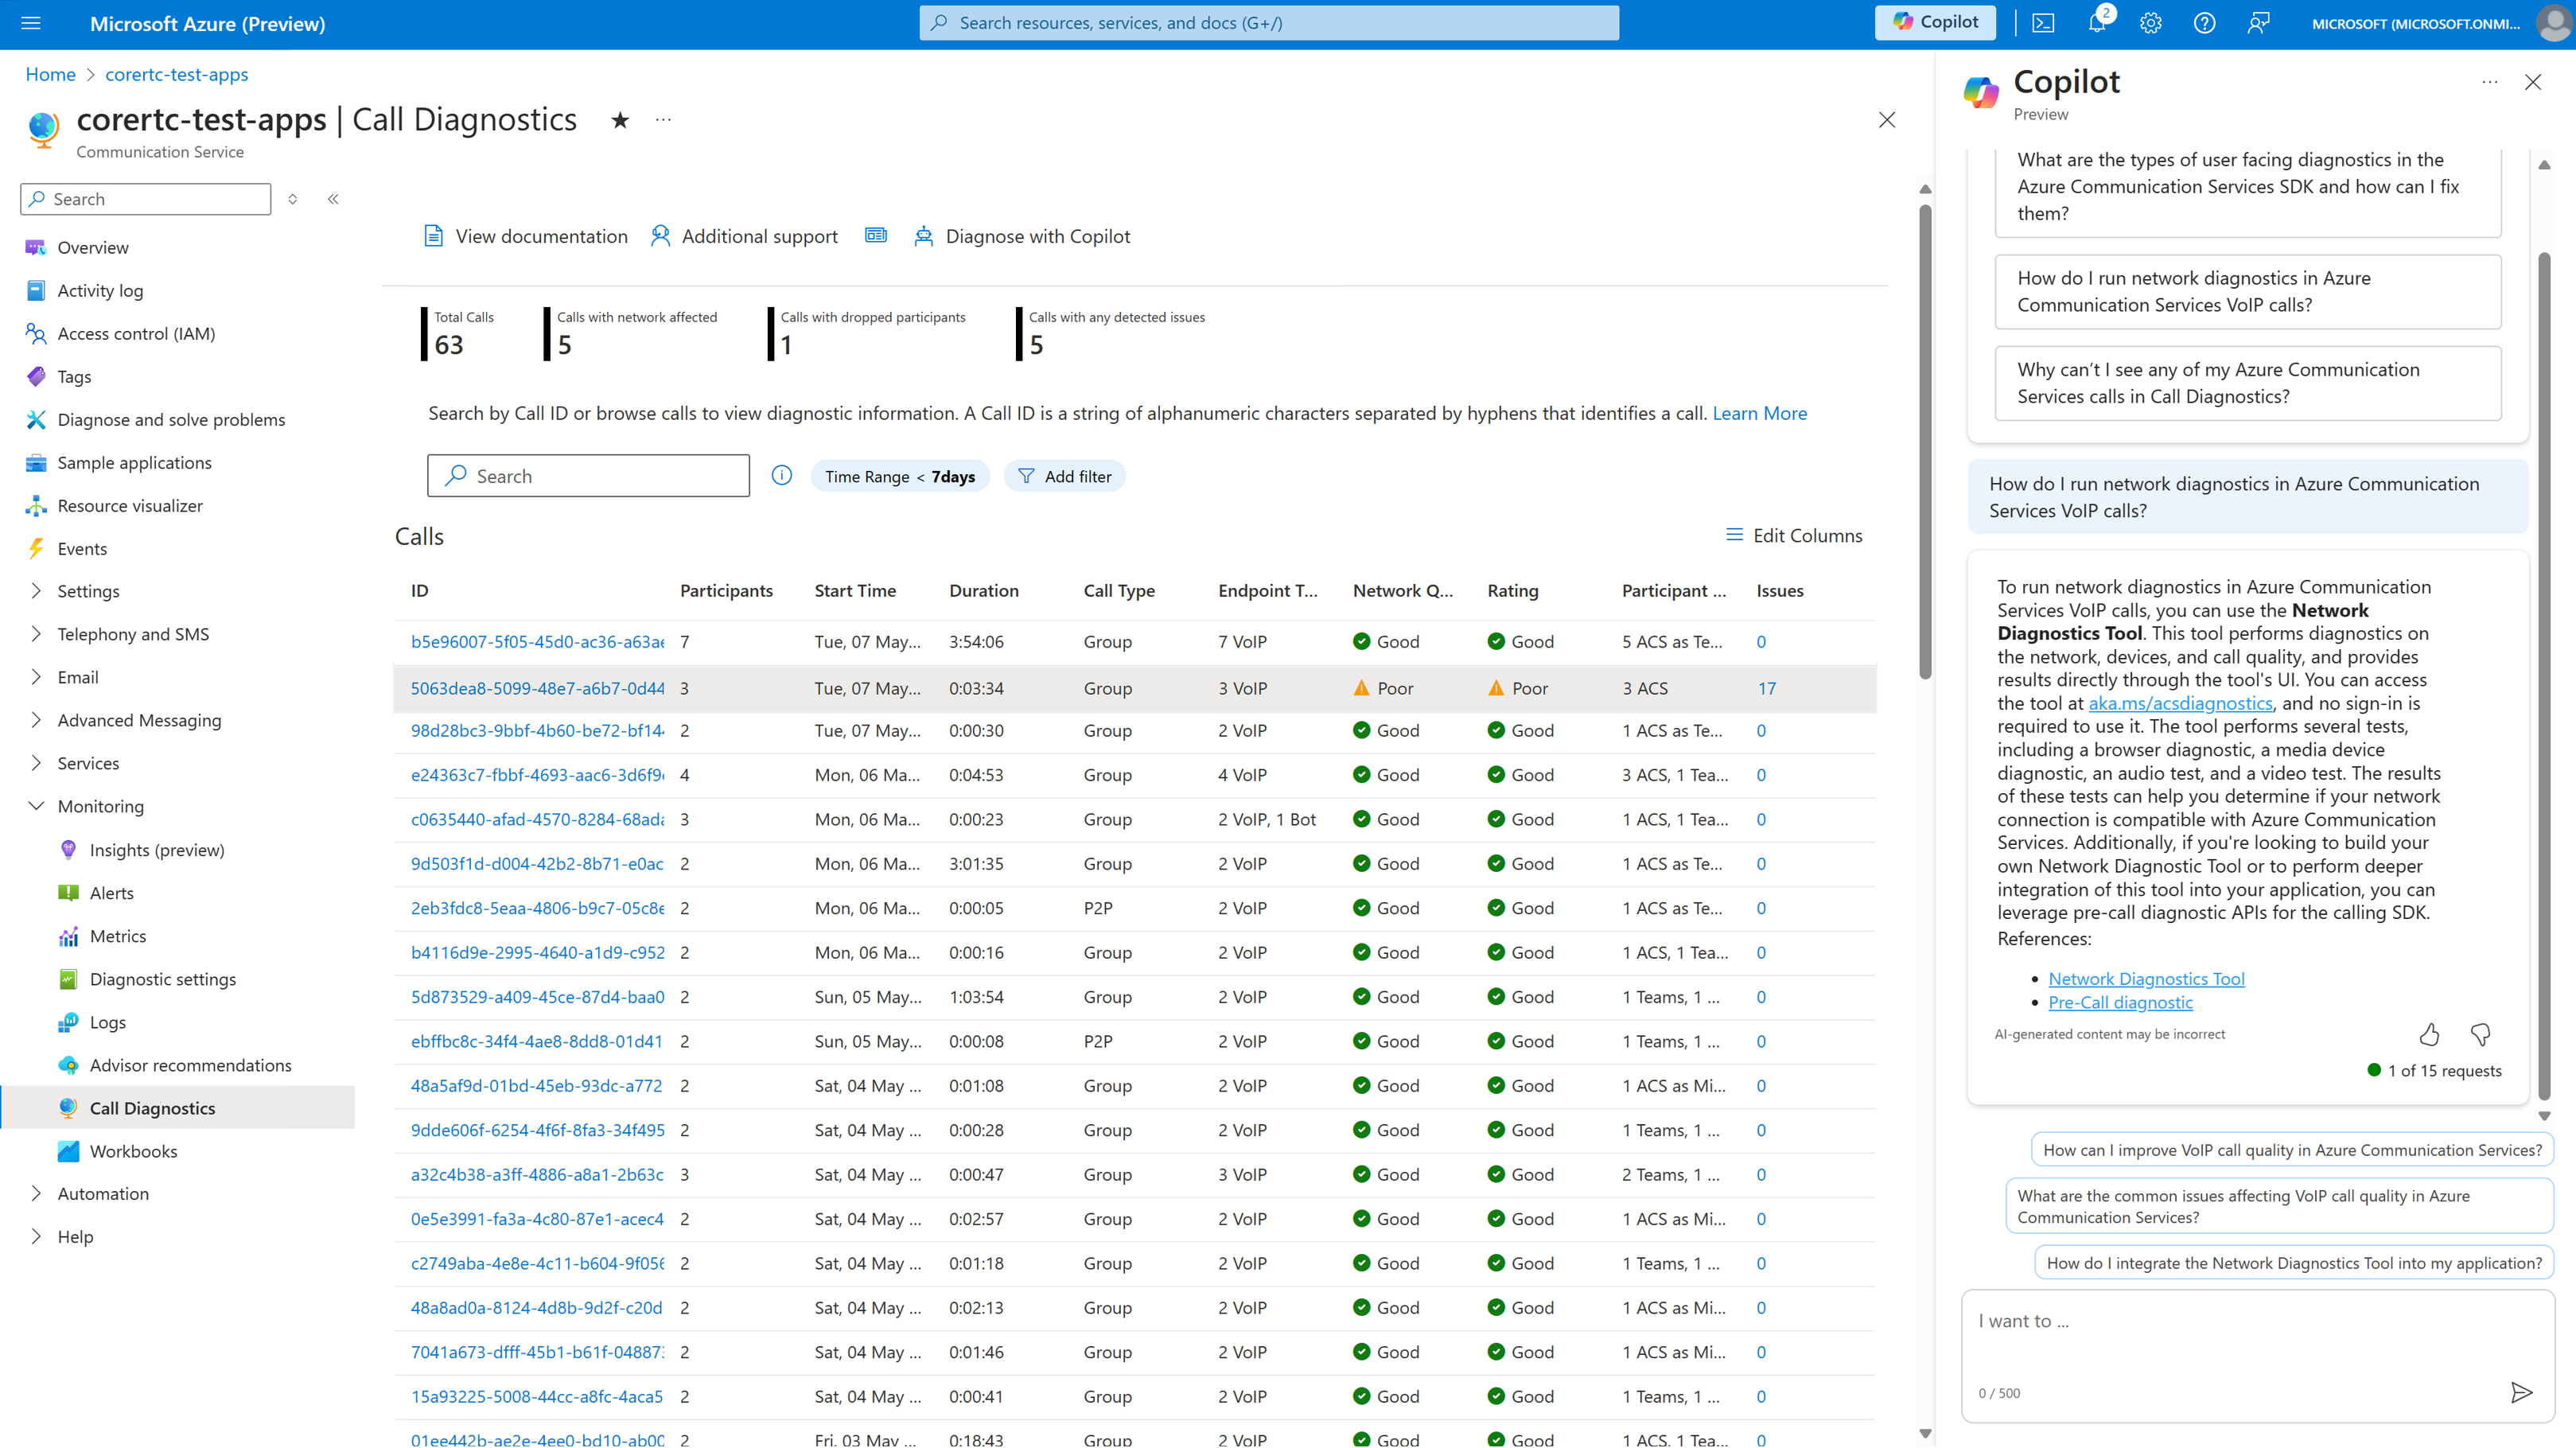The width and height of the screenshot is (2576, 1448).
Task: Toggle the Time Range filter dropdown
Action: 897,474
